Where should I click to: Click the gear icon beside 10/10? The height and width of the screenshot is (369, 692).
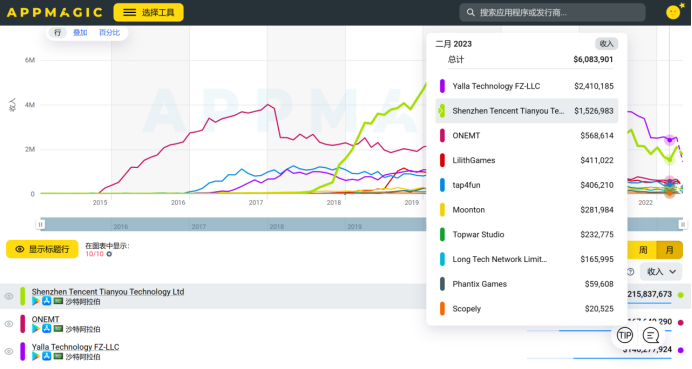tap(109, 254)
